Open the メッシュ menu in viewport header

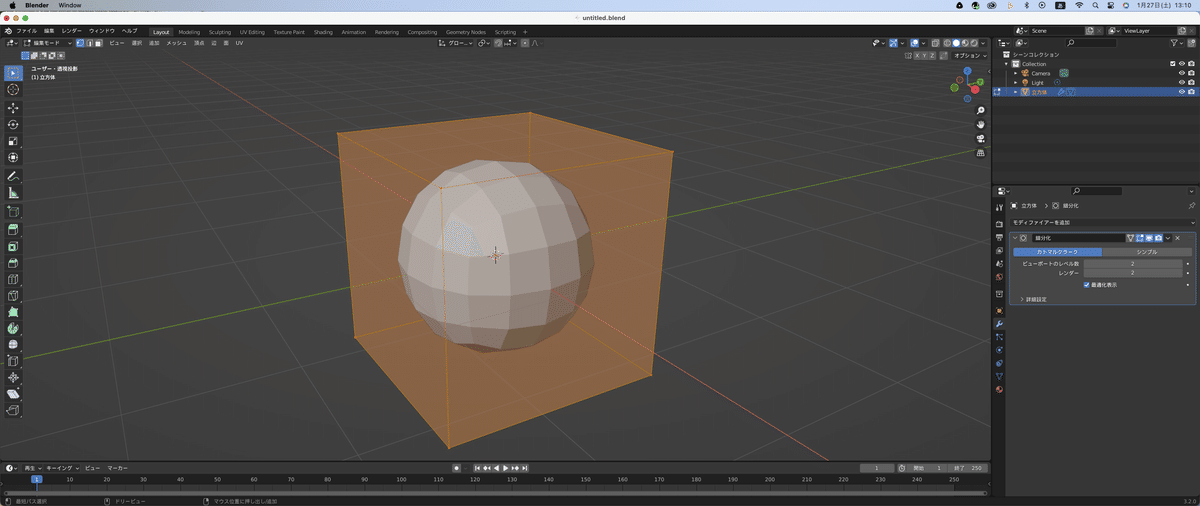pos(176,43)
